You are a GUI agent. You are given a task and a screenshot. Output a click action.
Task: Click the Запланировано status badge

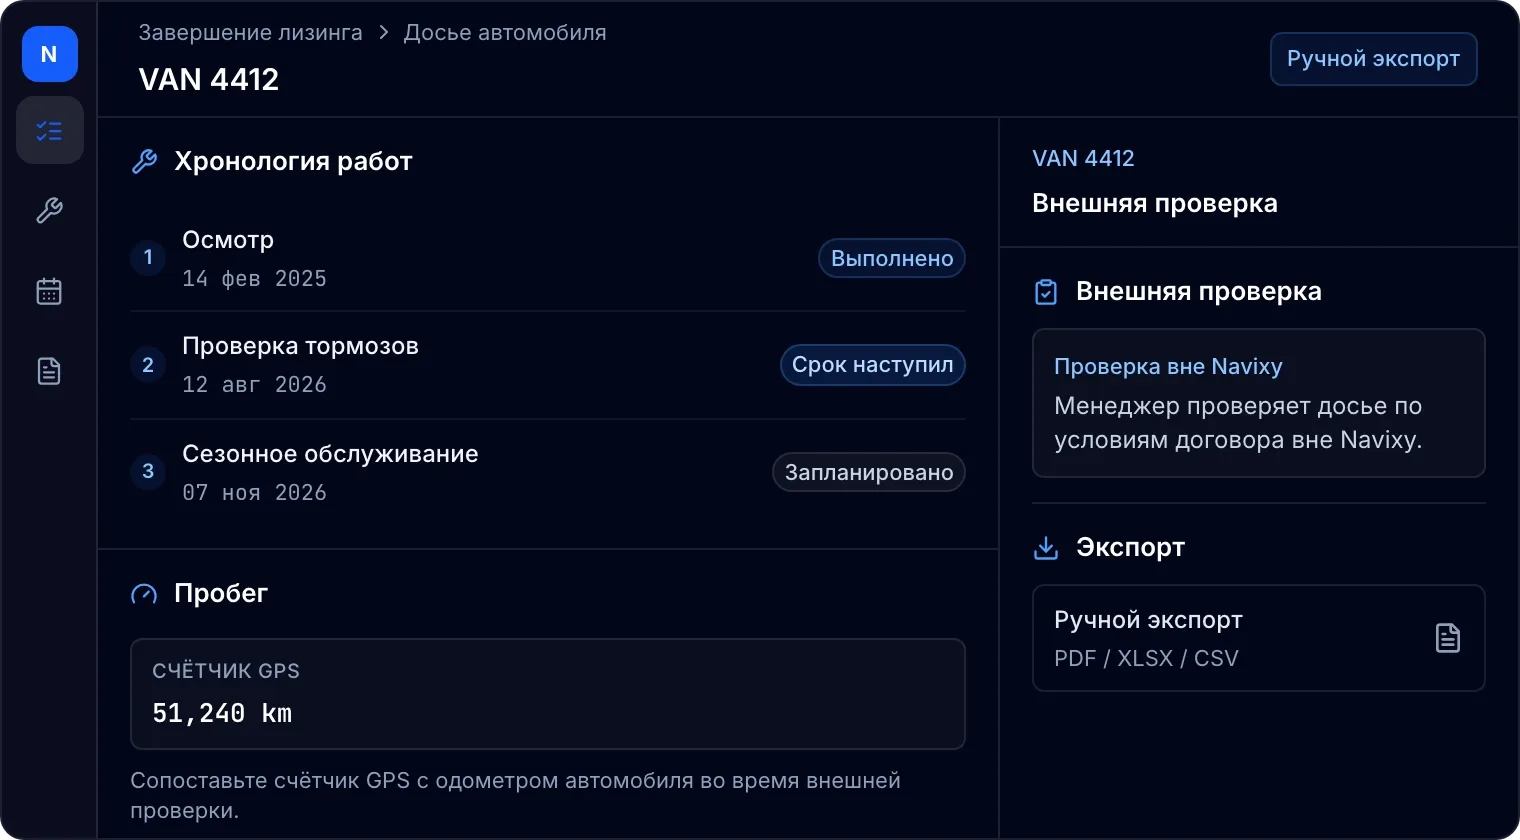(x=869, y=472)
